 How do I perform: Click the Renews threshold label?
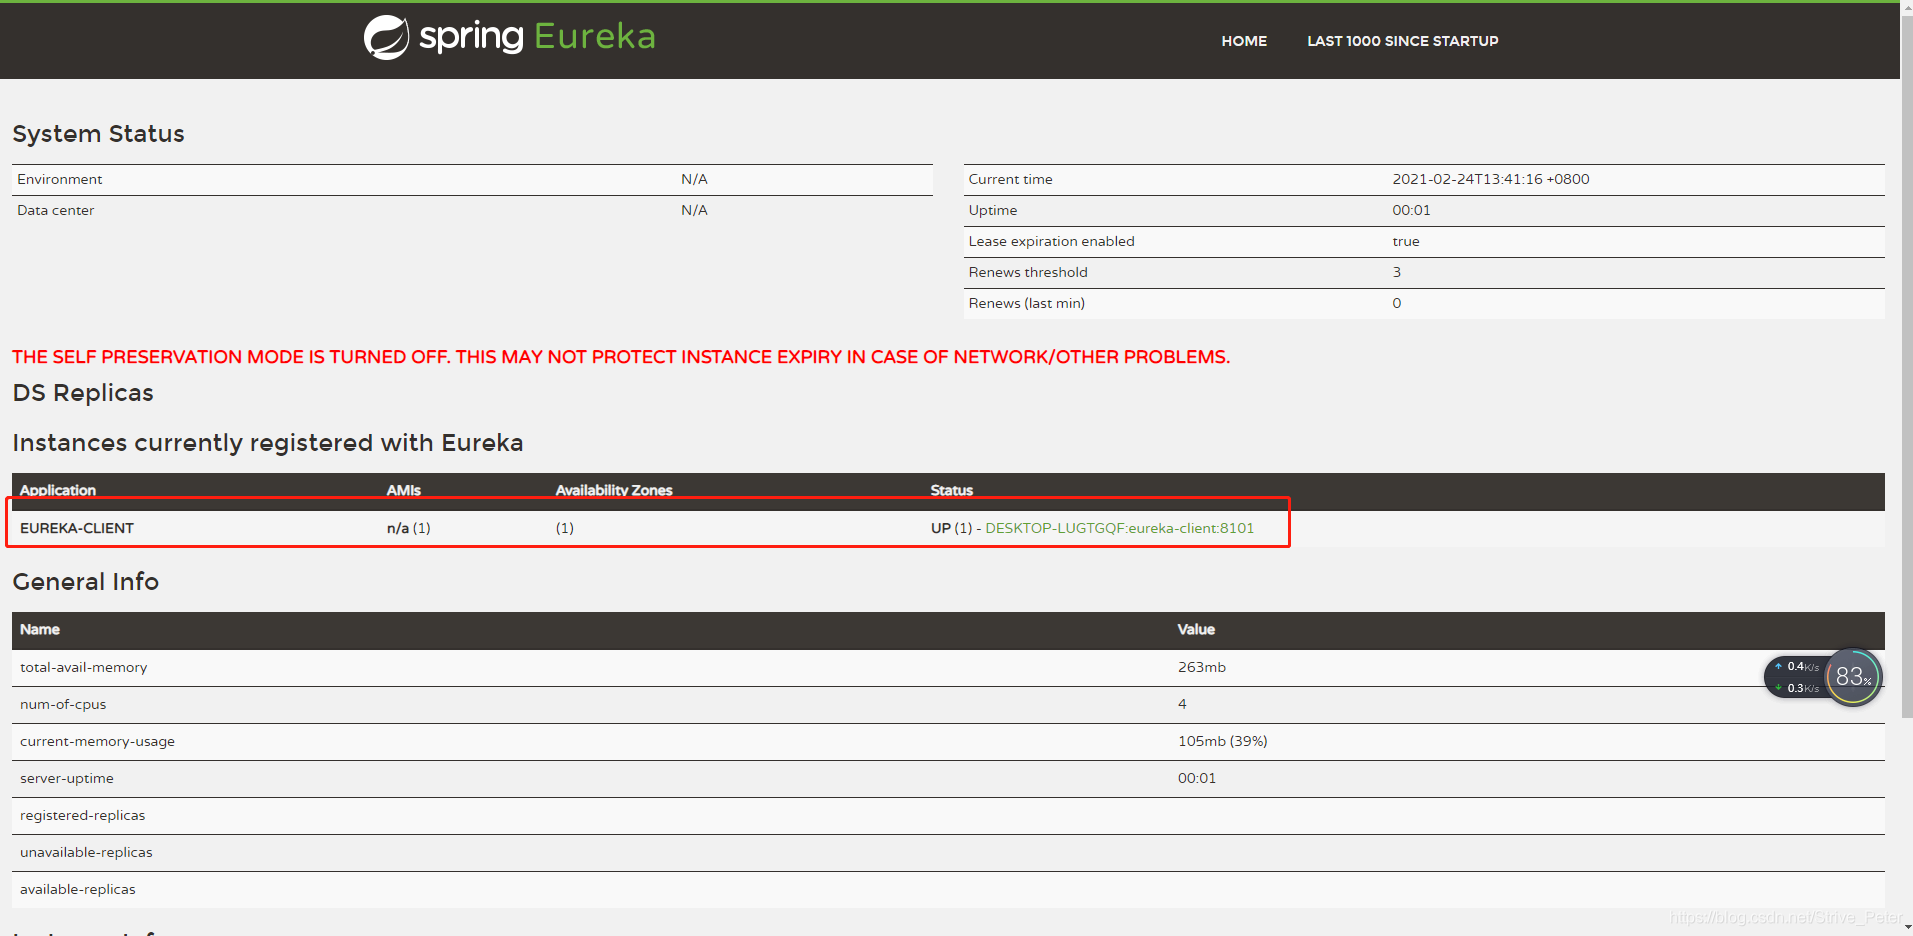1028,272
